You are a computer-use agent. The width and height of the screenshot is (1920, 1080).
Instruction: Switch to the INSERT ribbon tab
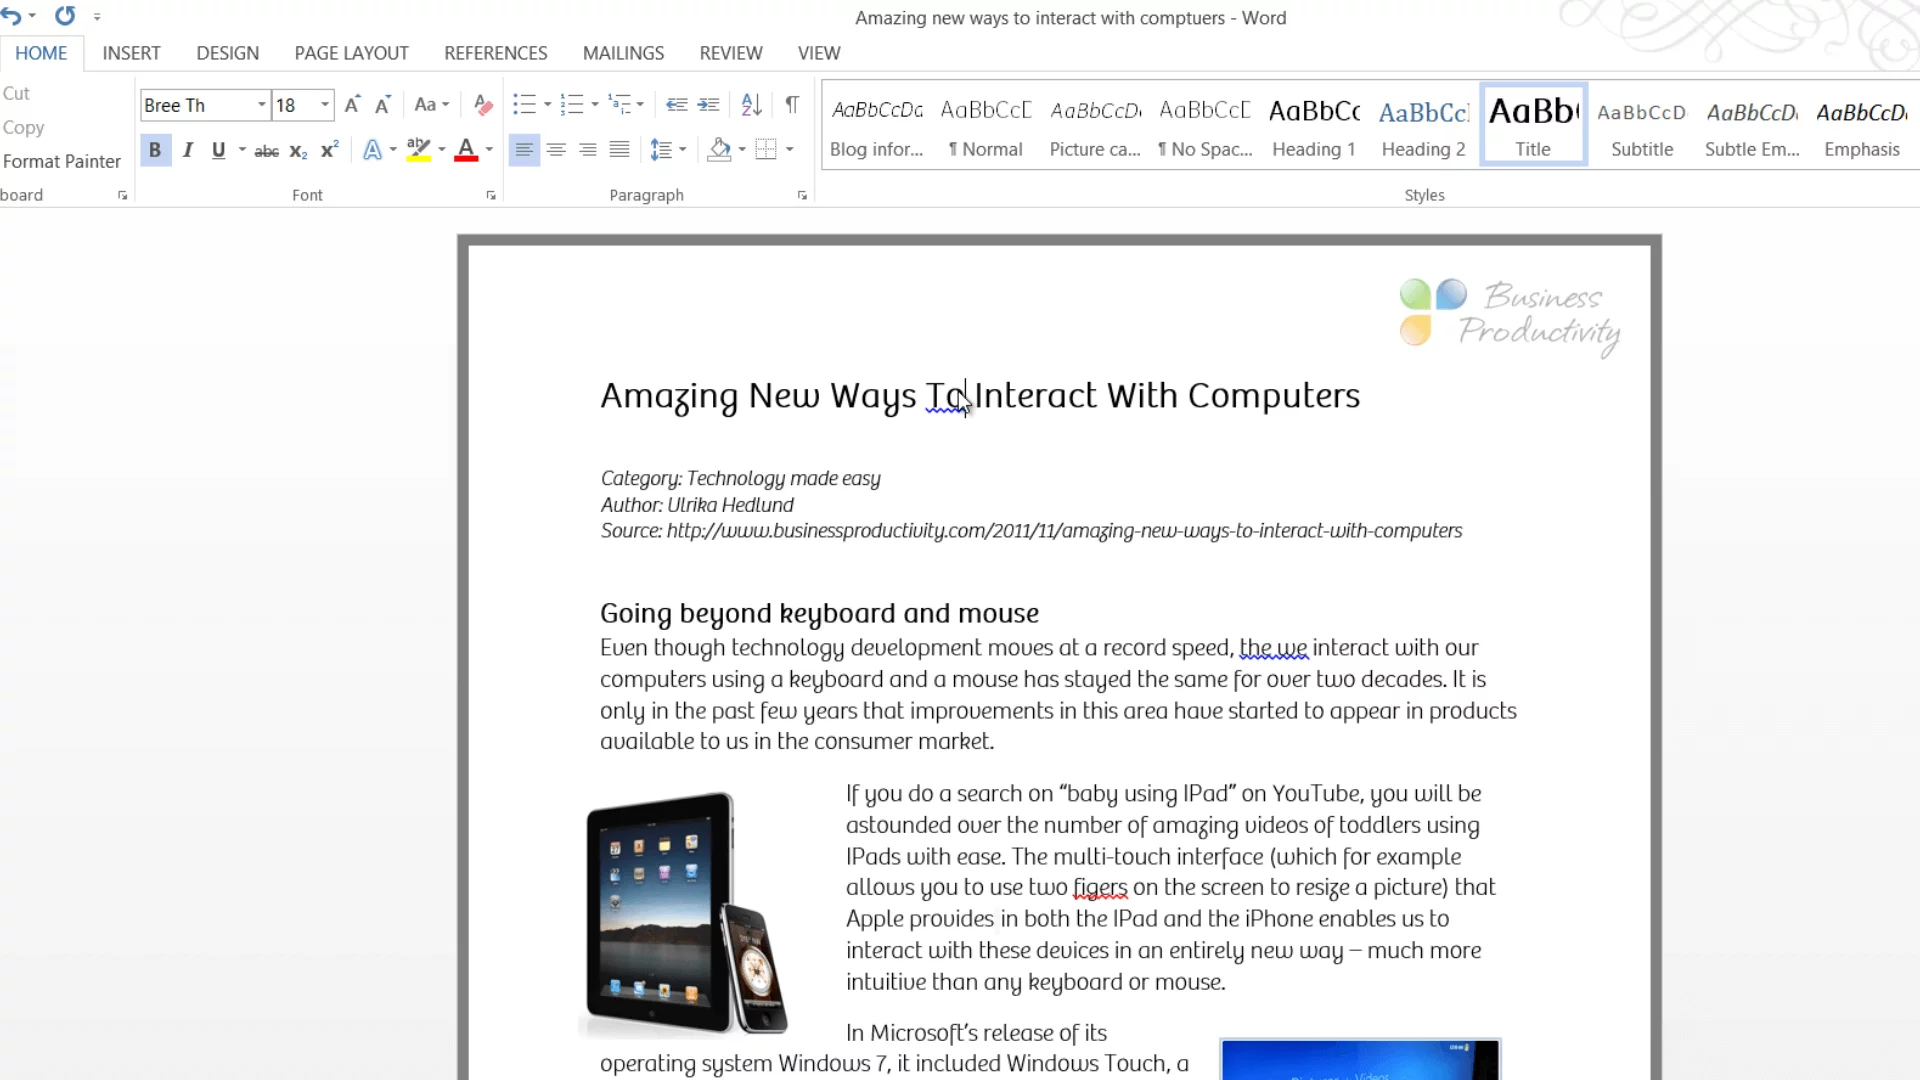tap(131, 53)
